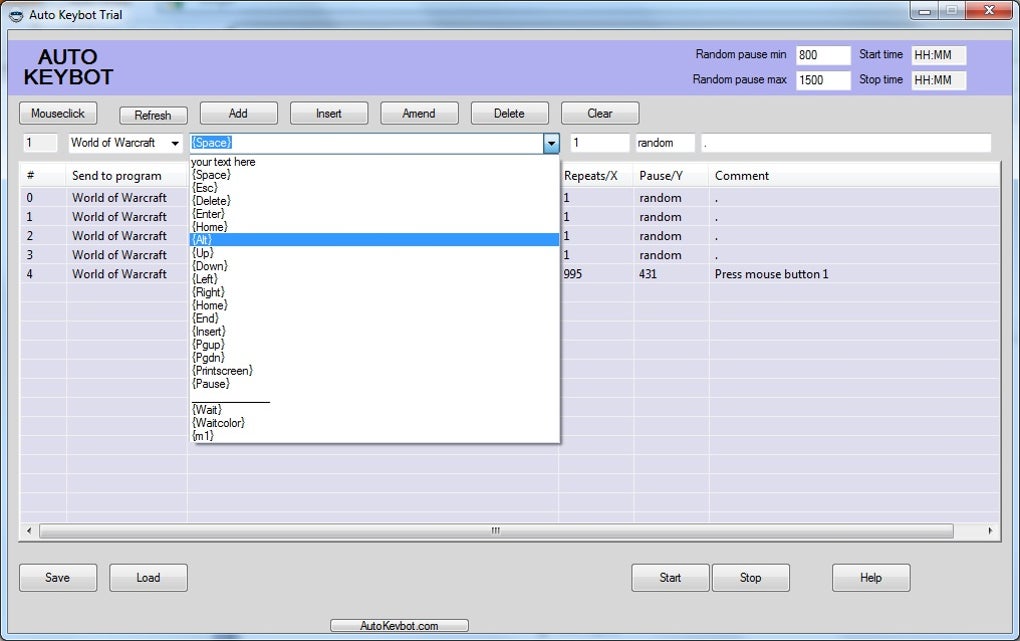Set the Stop time HH:MM field
Image resolution: width=1020 pixels, height=641 pixels.
pos(939,80)
